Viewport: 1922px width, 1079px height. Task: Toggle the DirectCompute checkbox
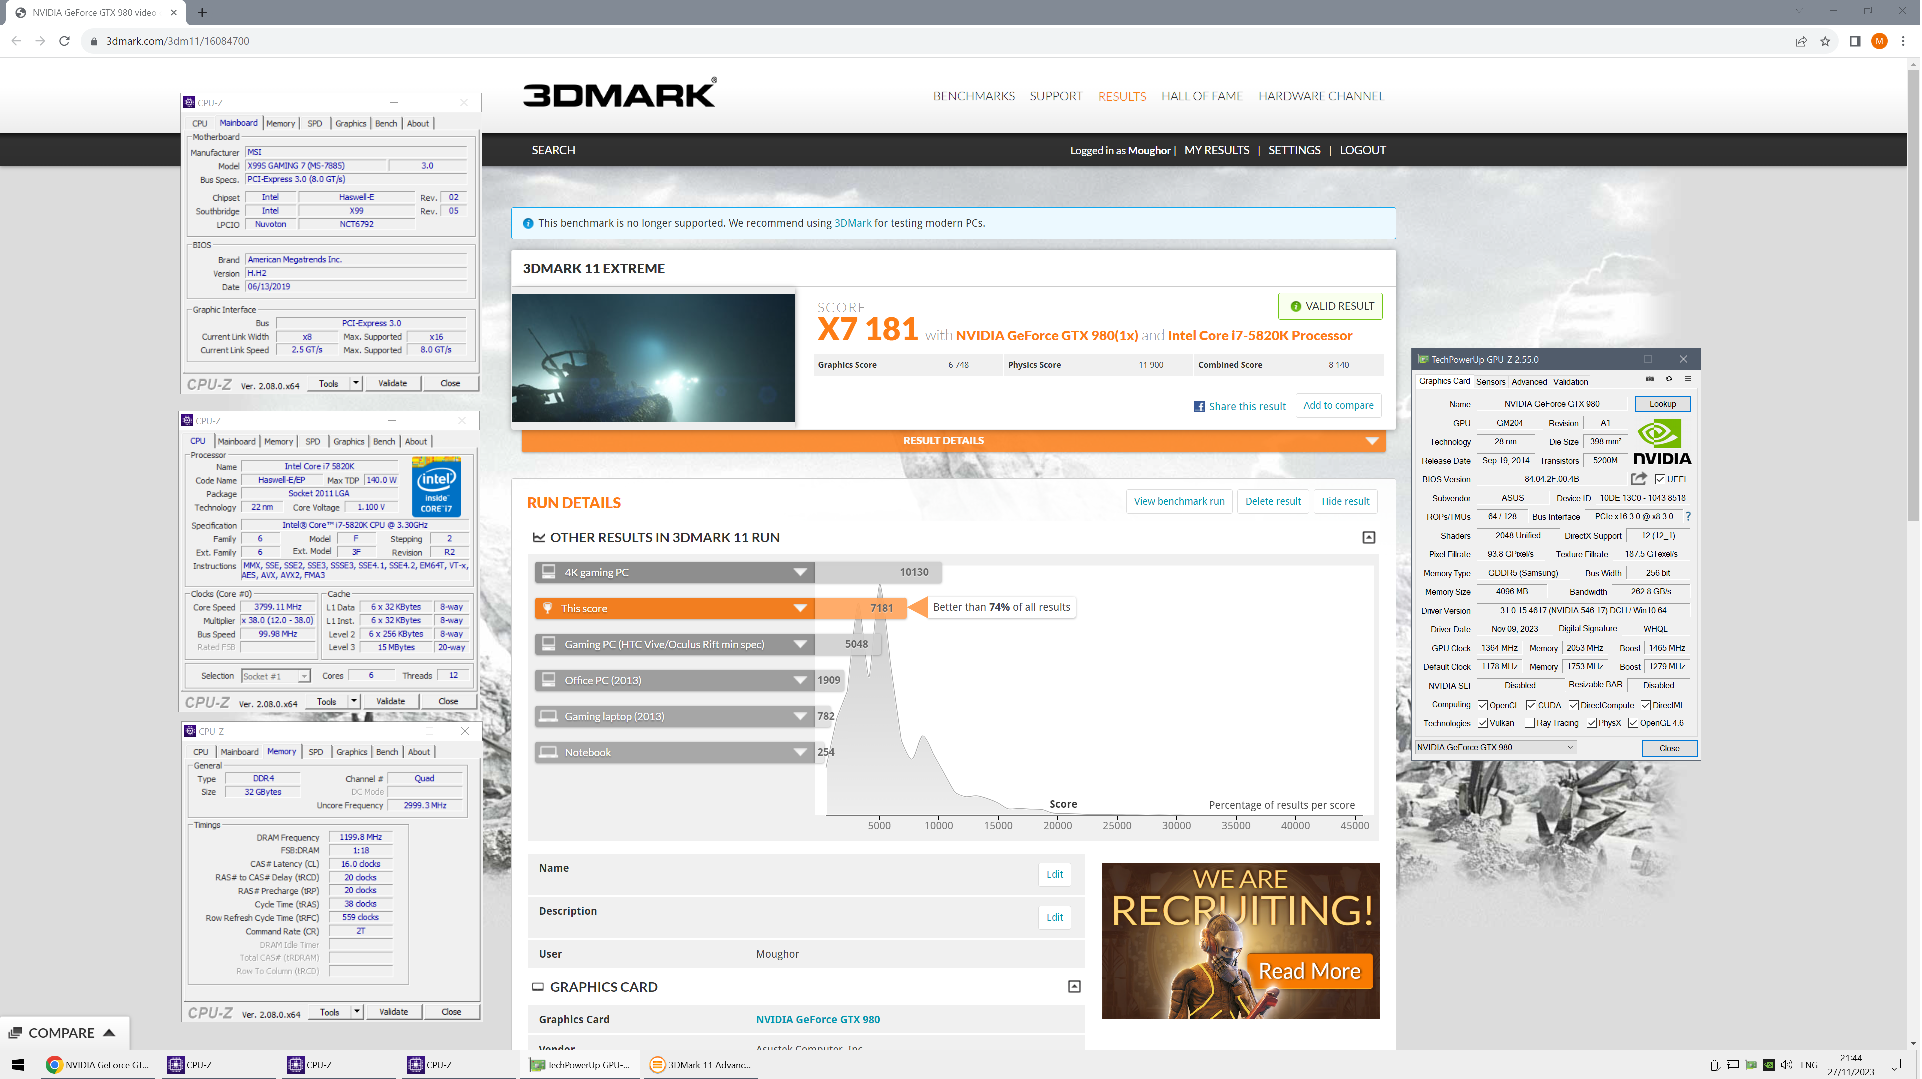1574,705
